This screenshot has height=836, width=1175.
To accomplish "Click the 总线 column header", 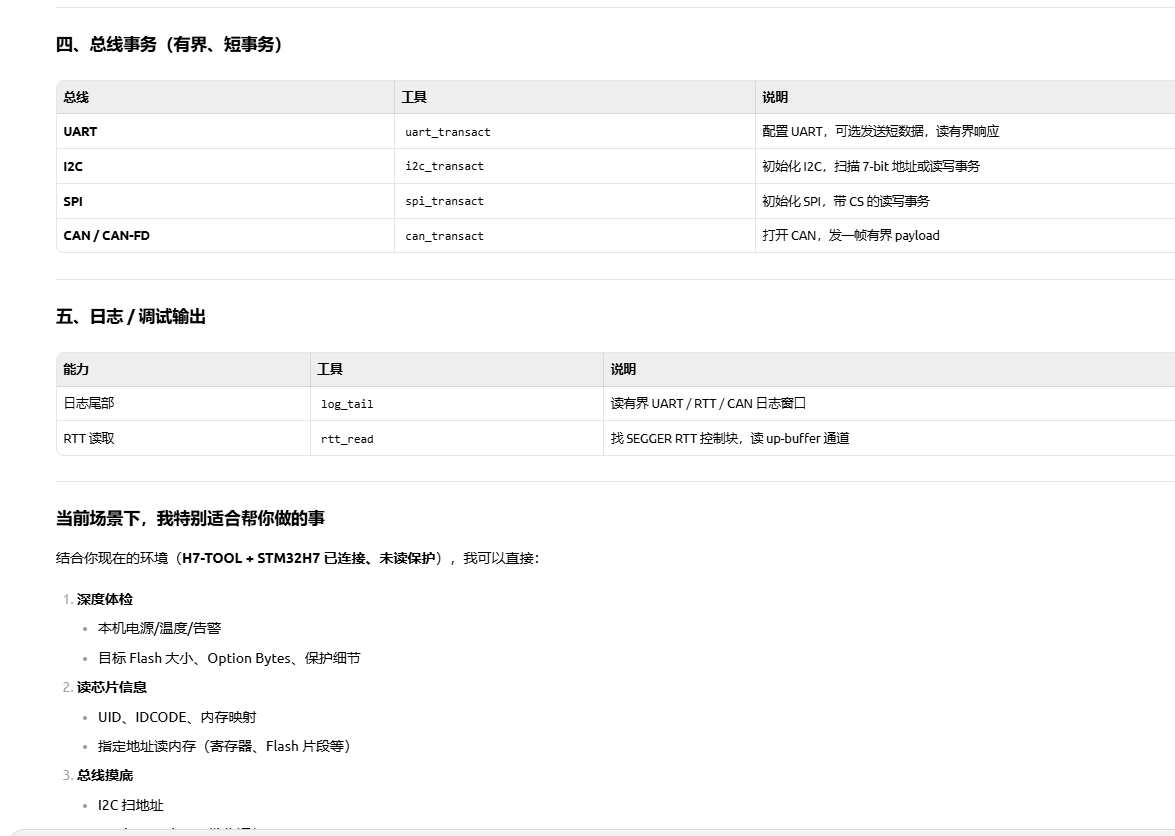I will (76, 97).
